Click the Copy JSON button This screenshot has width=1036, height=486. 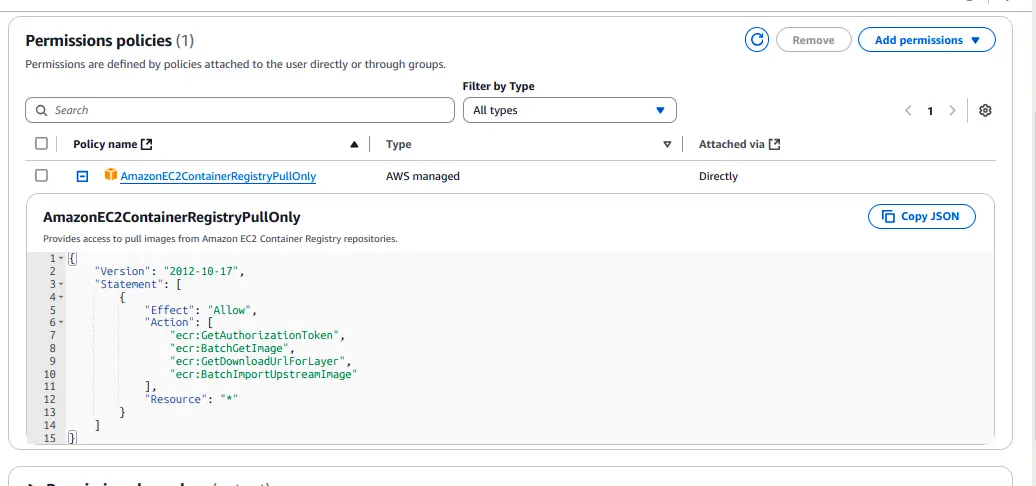pyautogui.click(x=921, y=216)
